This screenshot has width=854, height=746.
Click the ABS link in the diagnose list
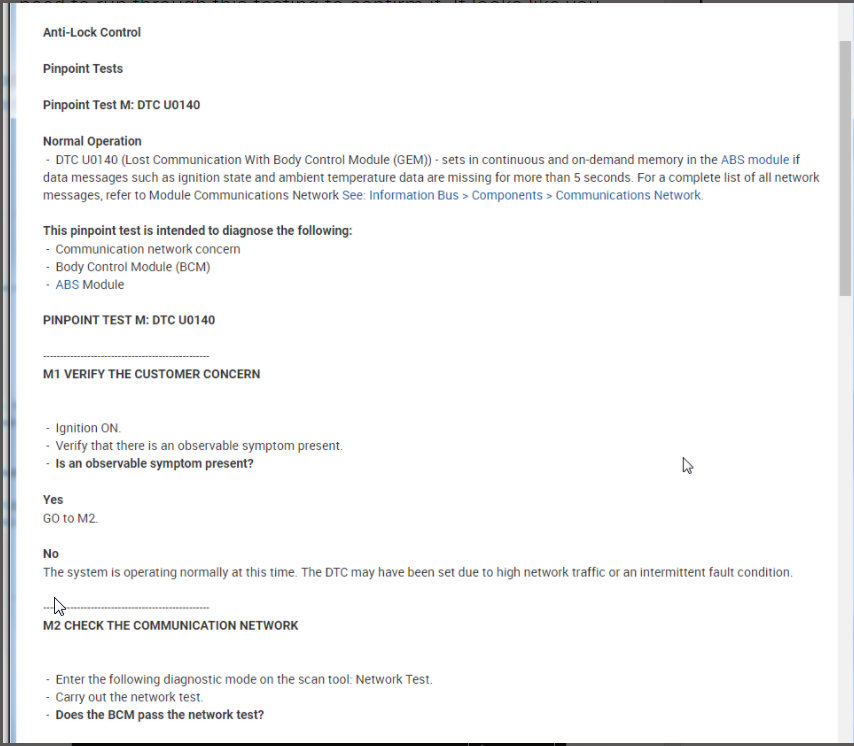[x=67, y=285]
